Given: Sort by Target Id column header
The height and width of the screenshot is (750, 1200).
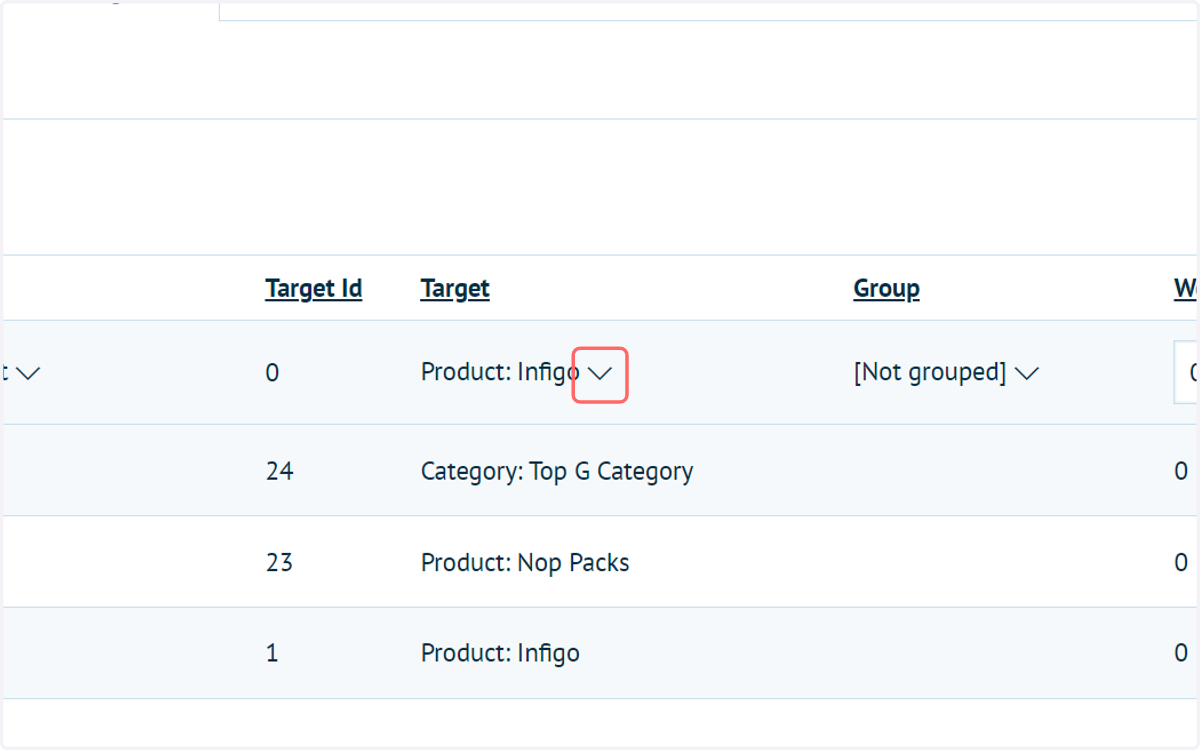Looking at the screenshot, I should [314, 289].
